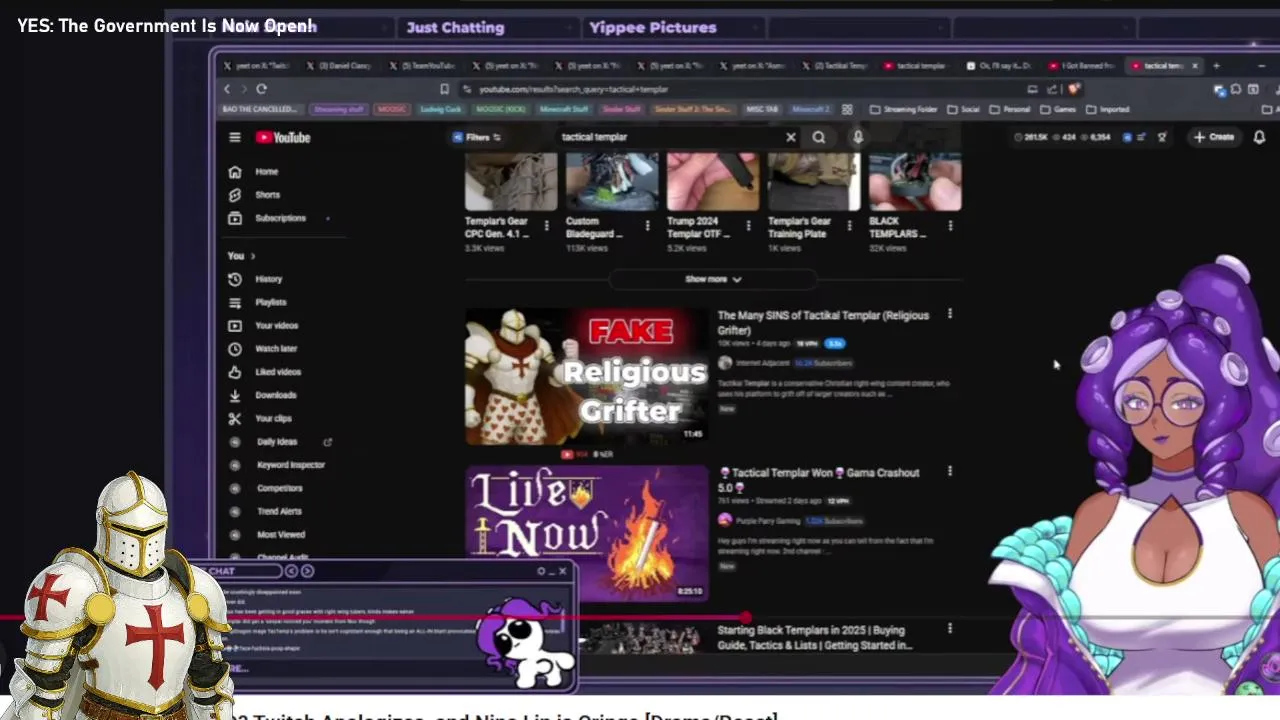Open three-dot menu for Templar's Gear CPC short

(546, 226)
